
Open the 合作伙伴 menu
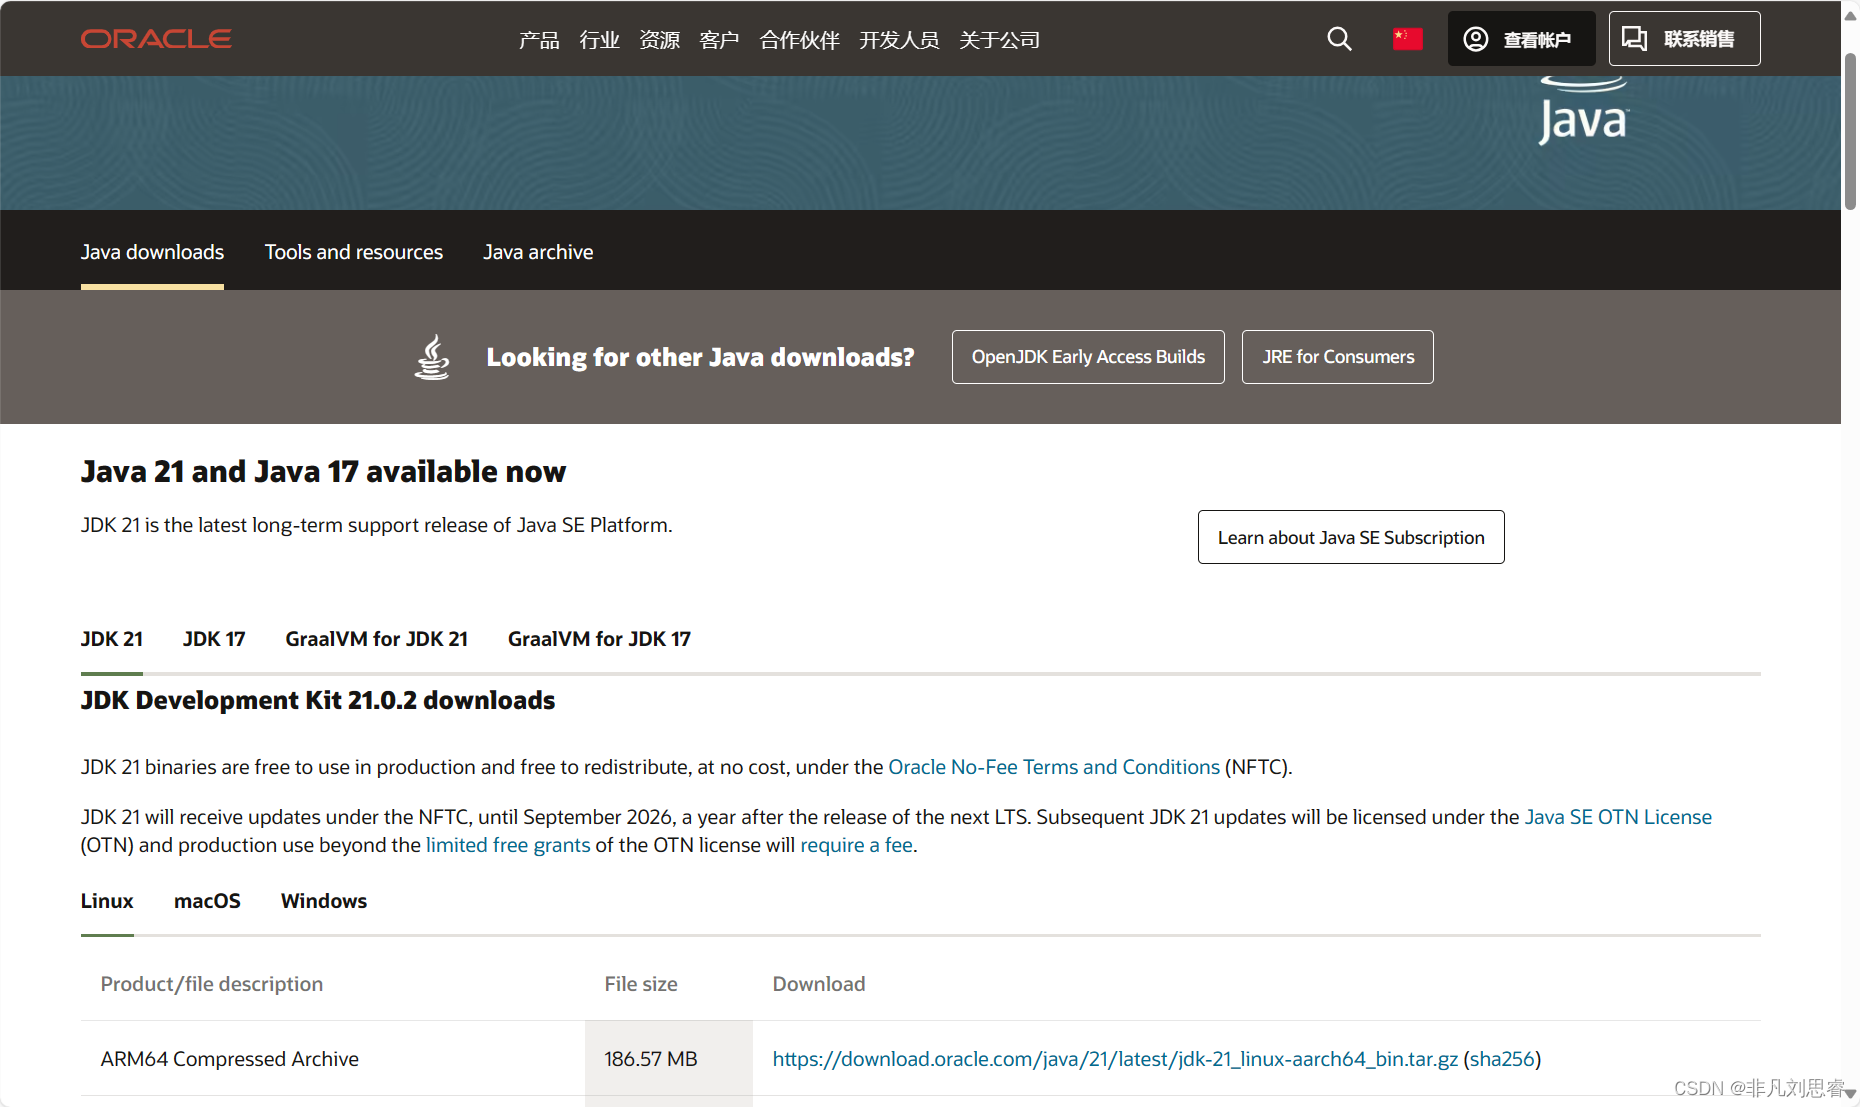click(799, 40)
